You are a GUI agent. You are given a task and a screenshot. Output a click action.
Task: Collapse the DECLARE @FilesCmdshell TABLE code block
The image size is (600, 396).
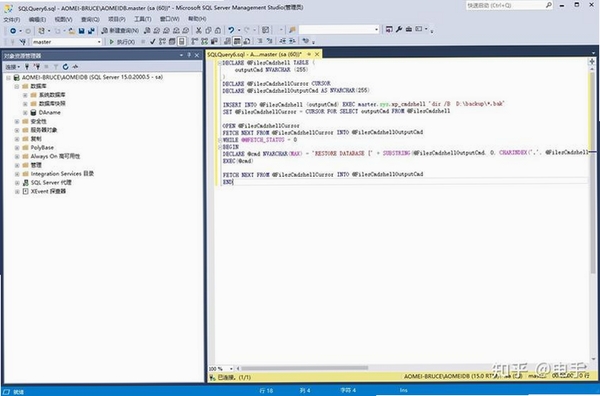coord(219,63)
